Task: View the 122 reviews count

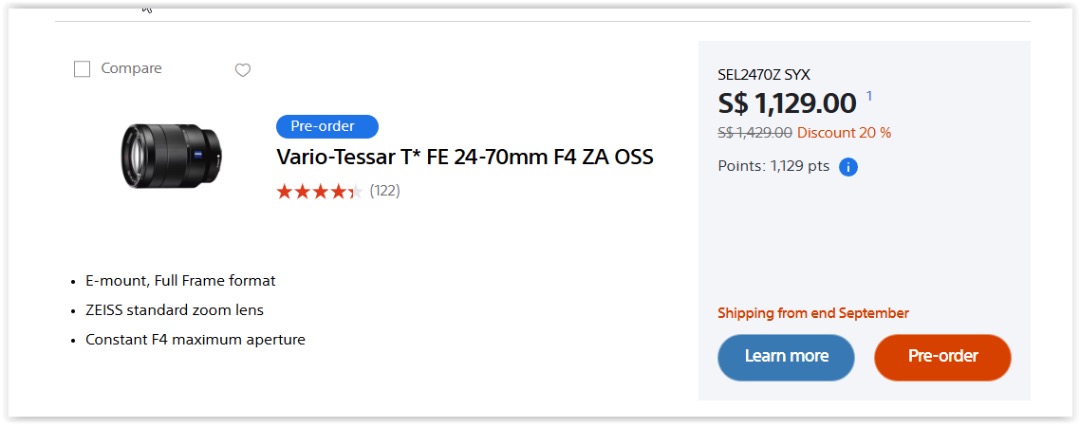Action: tap(385, 190)
